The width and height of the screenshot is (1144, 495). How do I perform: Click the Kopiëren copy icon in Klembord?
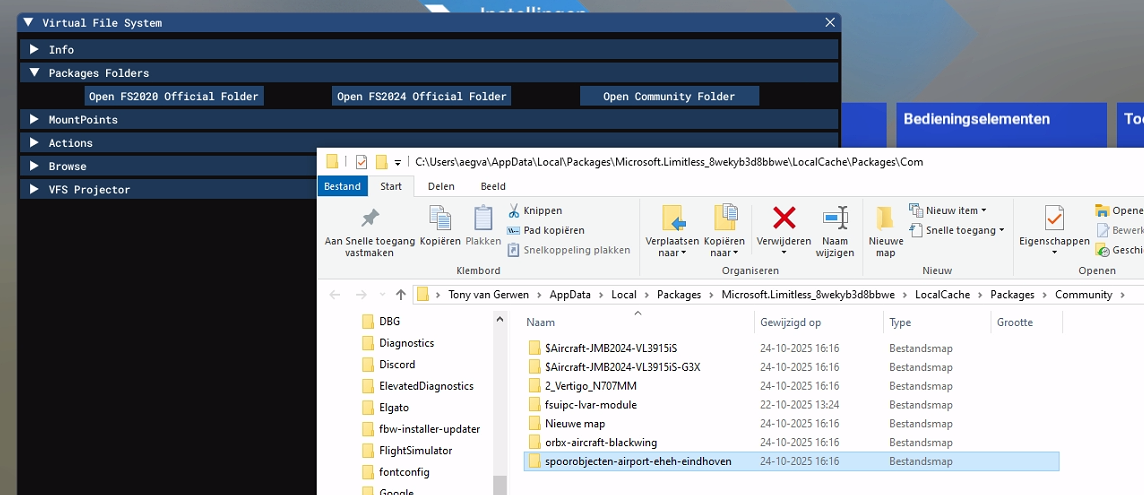click(440, 218)
